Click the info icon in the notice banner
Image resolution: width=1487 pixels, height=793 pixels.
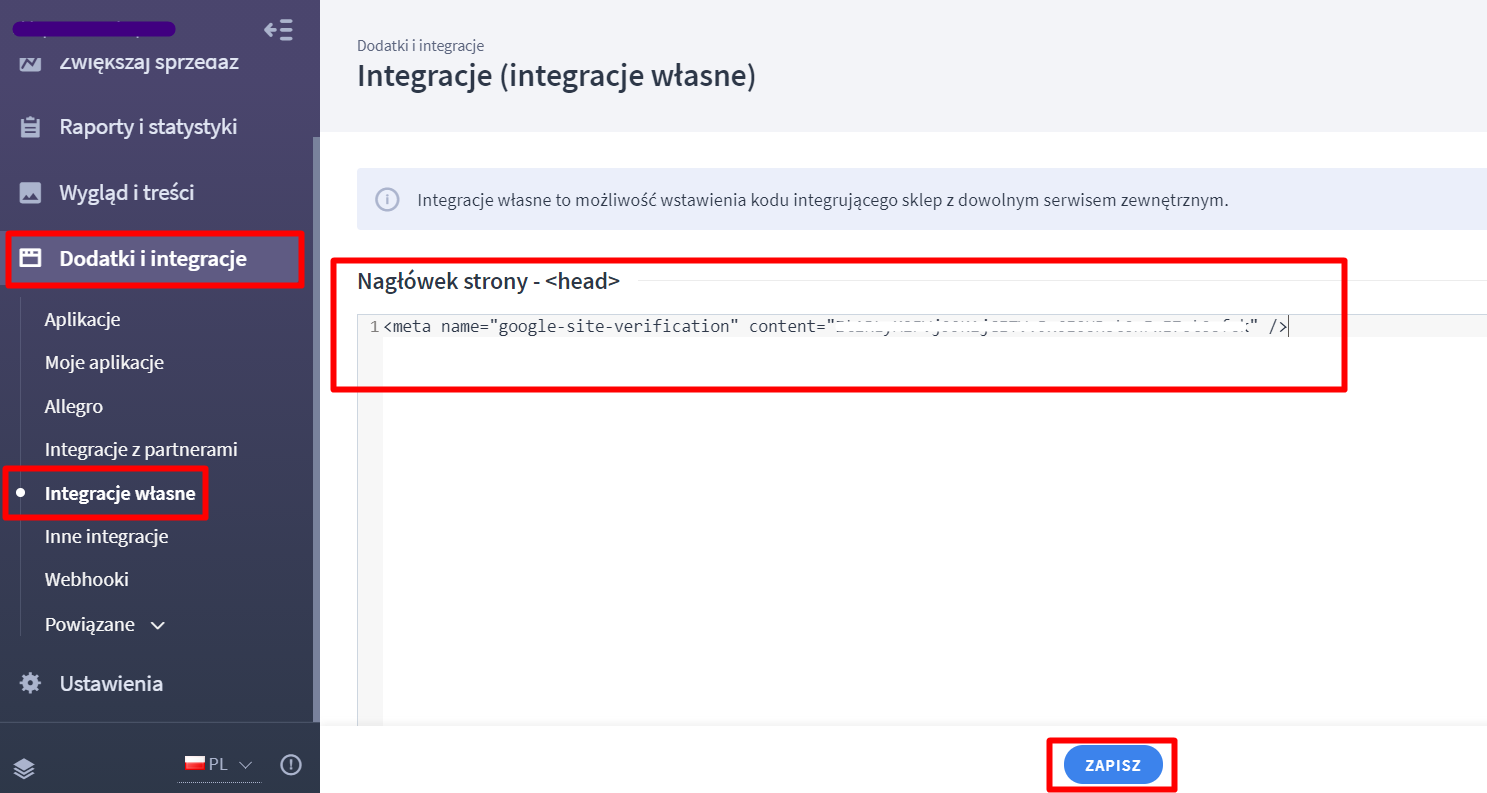(x=387, y=200)
